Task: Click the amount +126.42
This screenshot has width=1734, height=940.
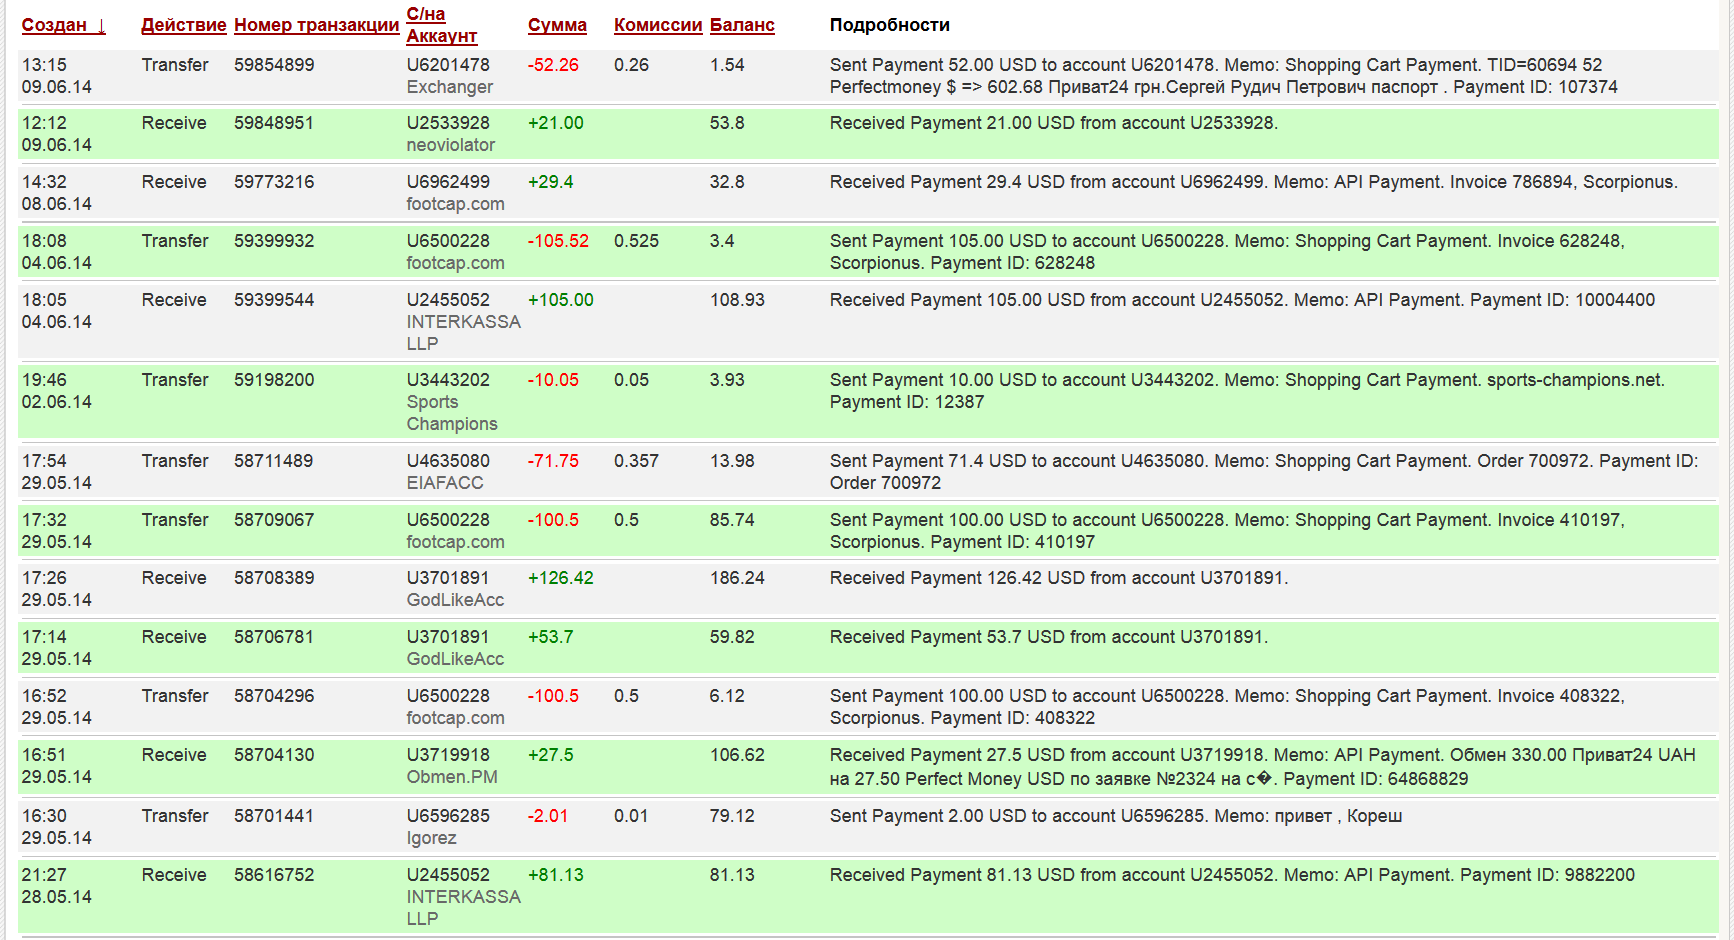Action: tap(561, 578)
